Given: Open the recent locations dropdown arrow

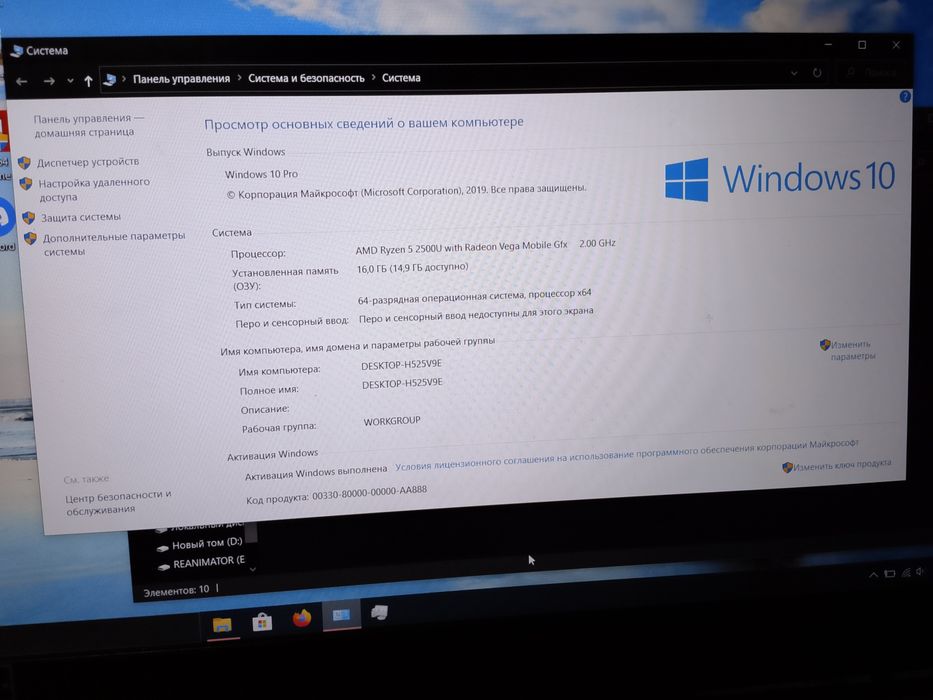Looking at the screenshot, I should click(x=70, y=80).
